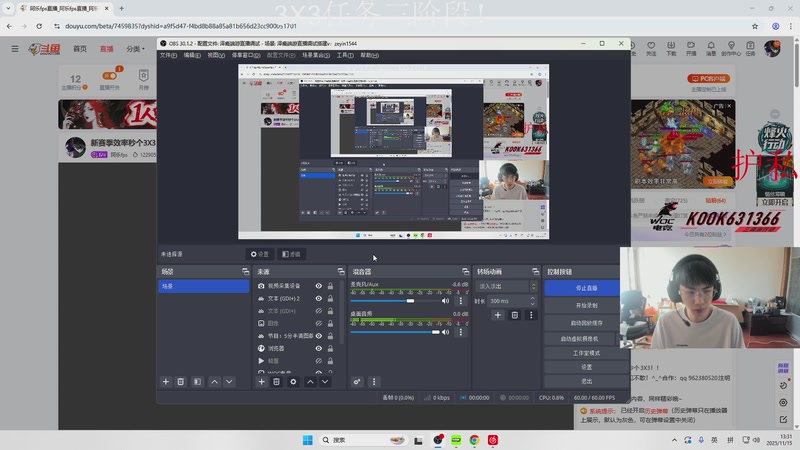Open the transition type dropdown 淡入淡出
Viewport: 800px width, 450px height.
pyautogui.click(x=507, y=286)
